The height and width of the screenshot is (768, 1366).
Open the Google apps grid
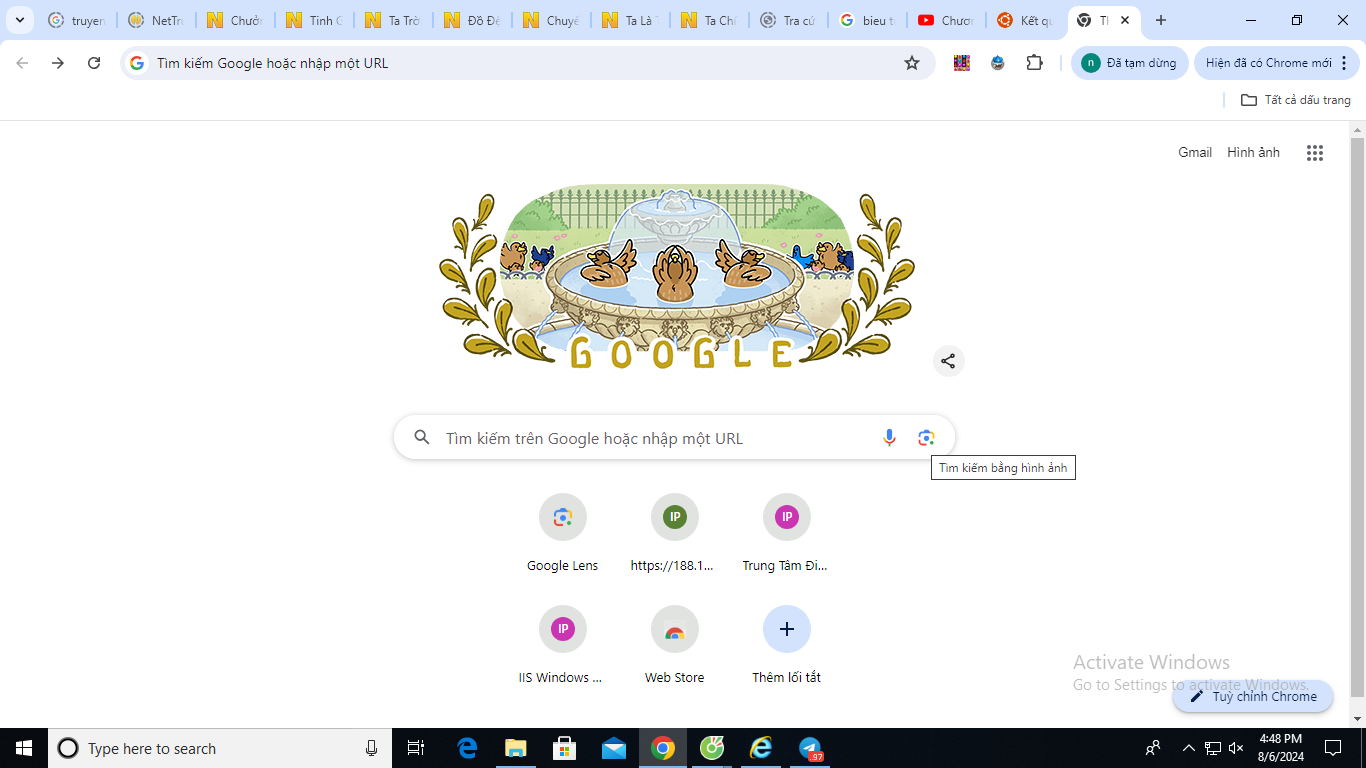[x=1314, y=153]
